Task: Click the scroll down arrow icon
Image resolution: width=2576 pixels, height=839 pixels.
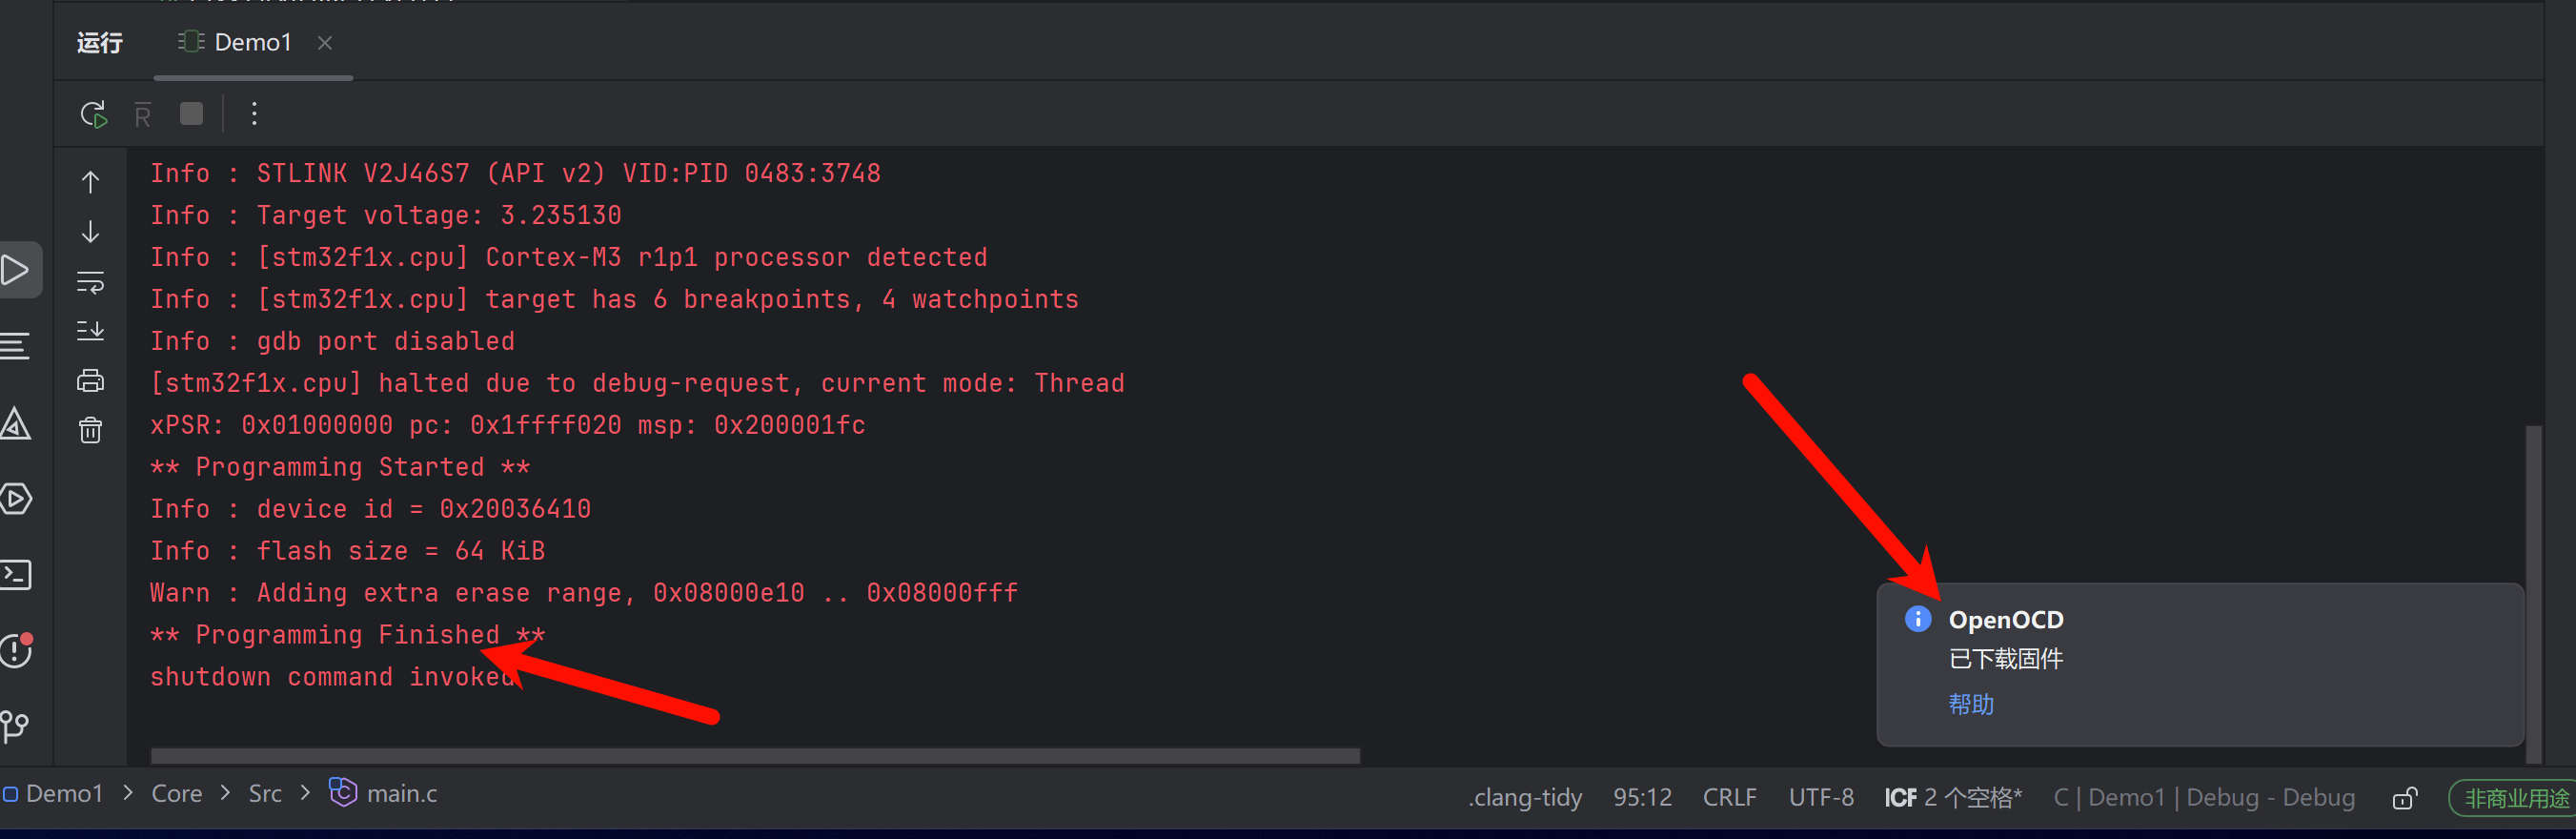Action: 90,232
